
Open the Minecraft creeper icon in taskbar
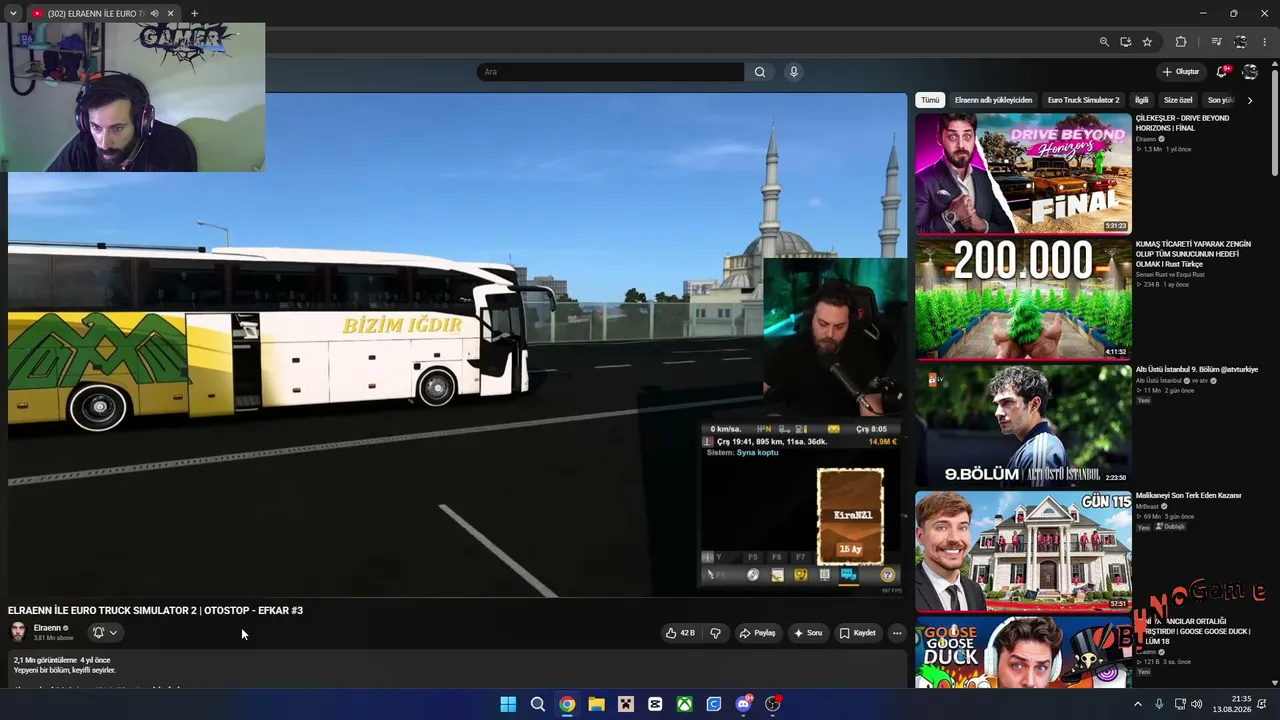pos(626,704)
